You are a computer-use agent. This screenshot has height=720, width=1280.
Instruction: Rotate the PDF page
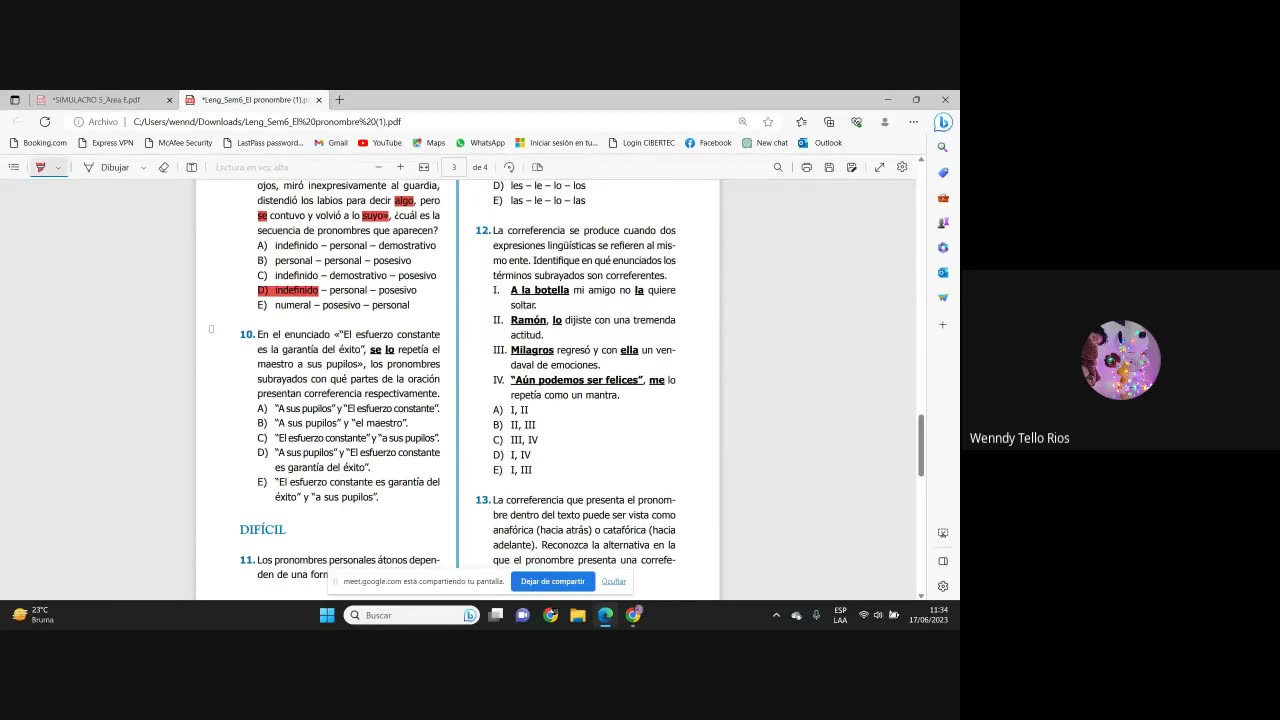point(509,167)
